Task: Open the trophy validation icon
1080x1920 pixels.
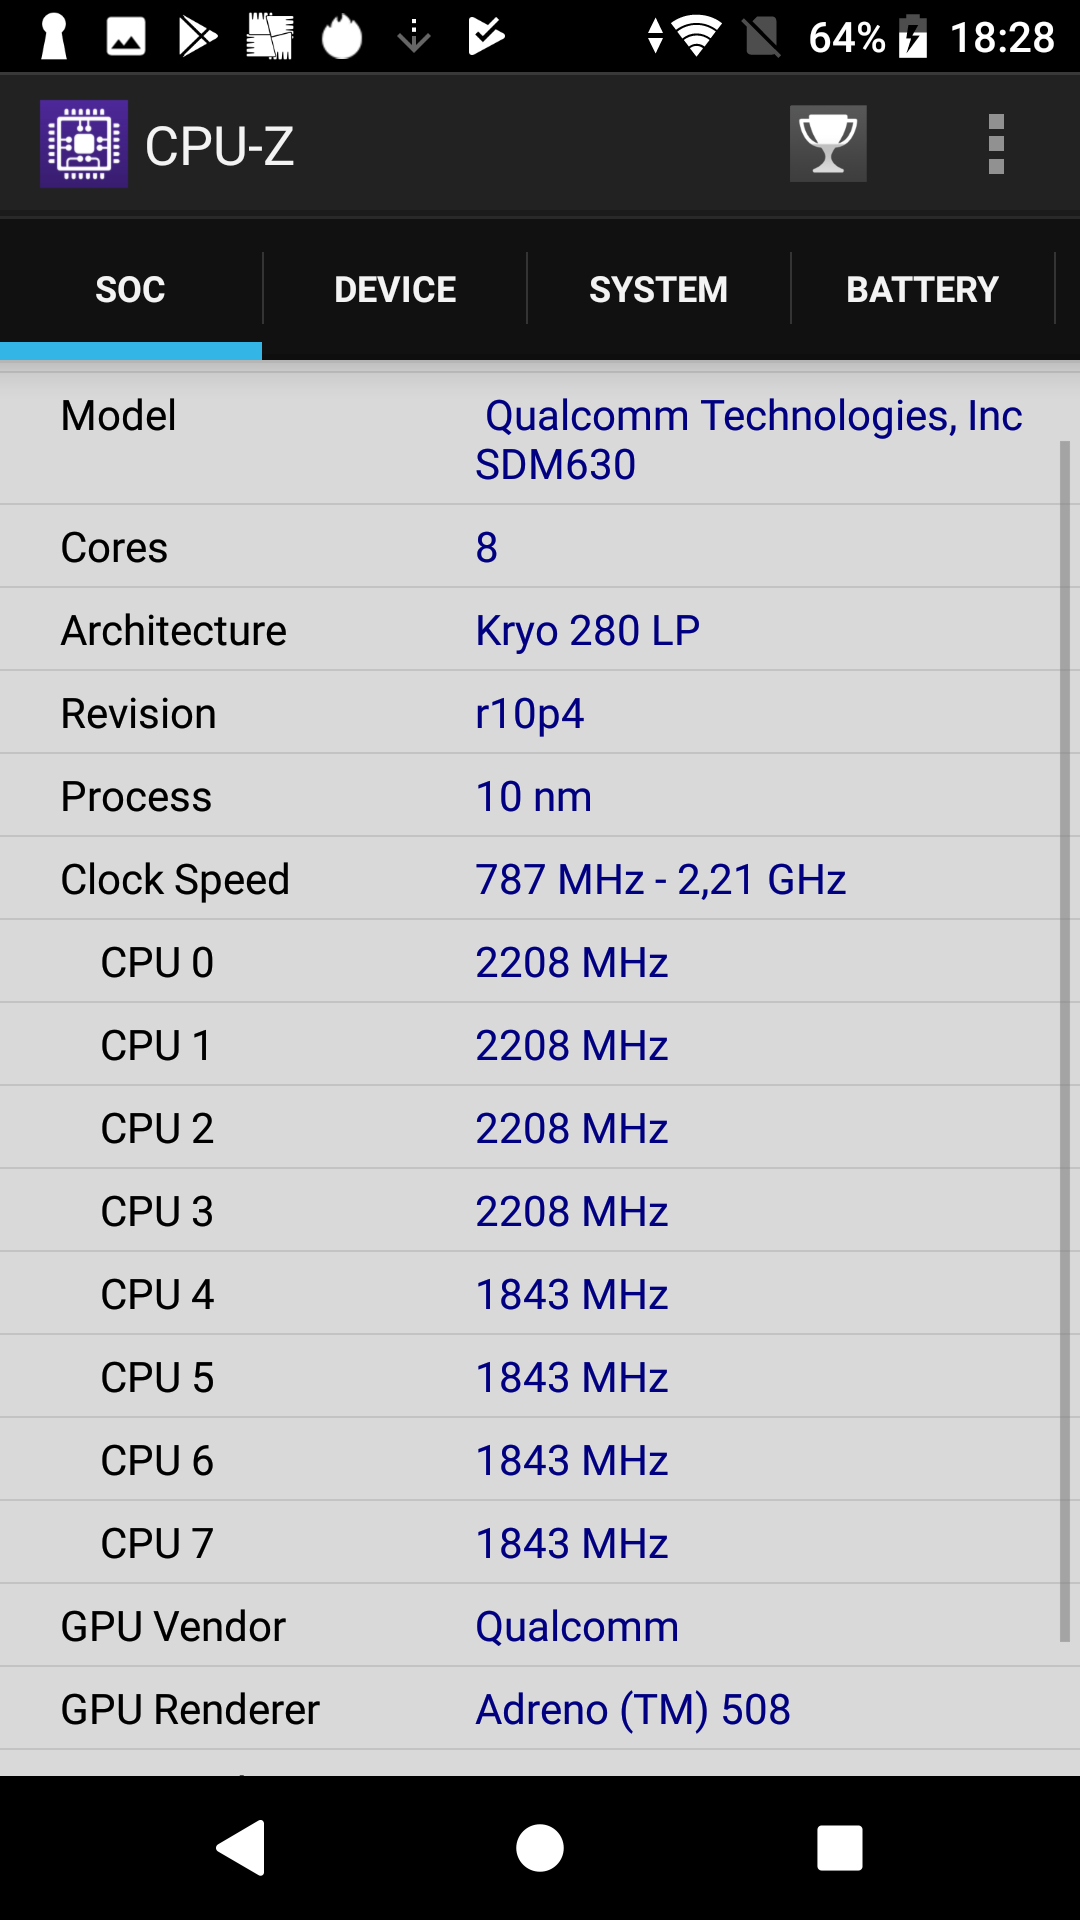Action: tap(828, 144)
